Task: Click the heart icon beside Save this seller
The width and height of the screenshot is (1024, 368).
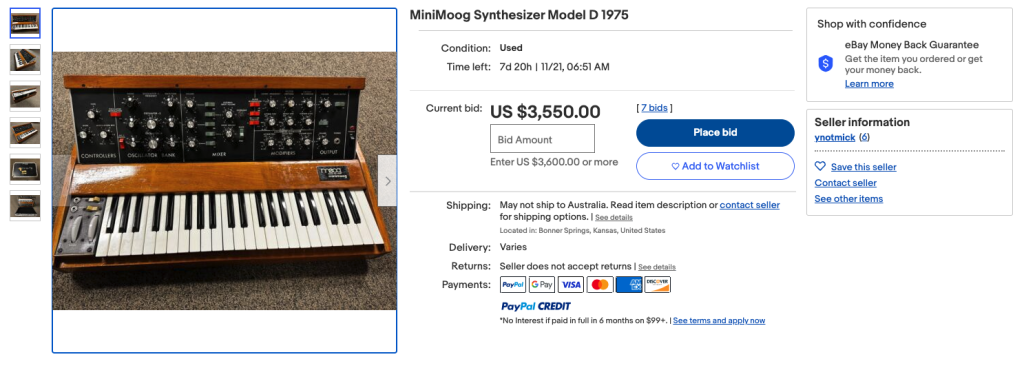Action: (820, 166)
